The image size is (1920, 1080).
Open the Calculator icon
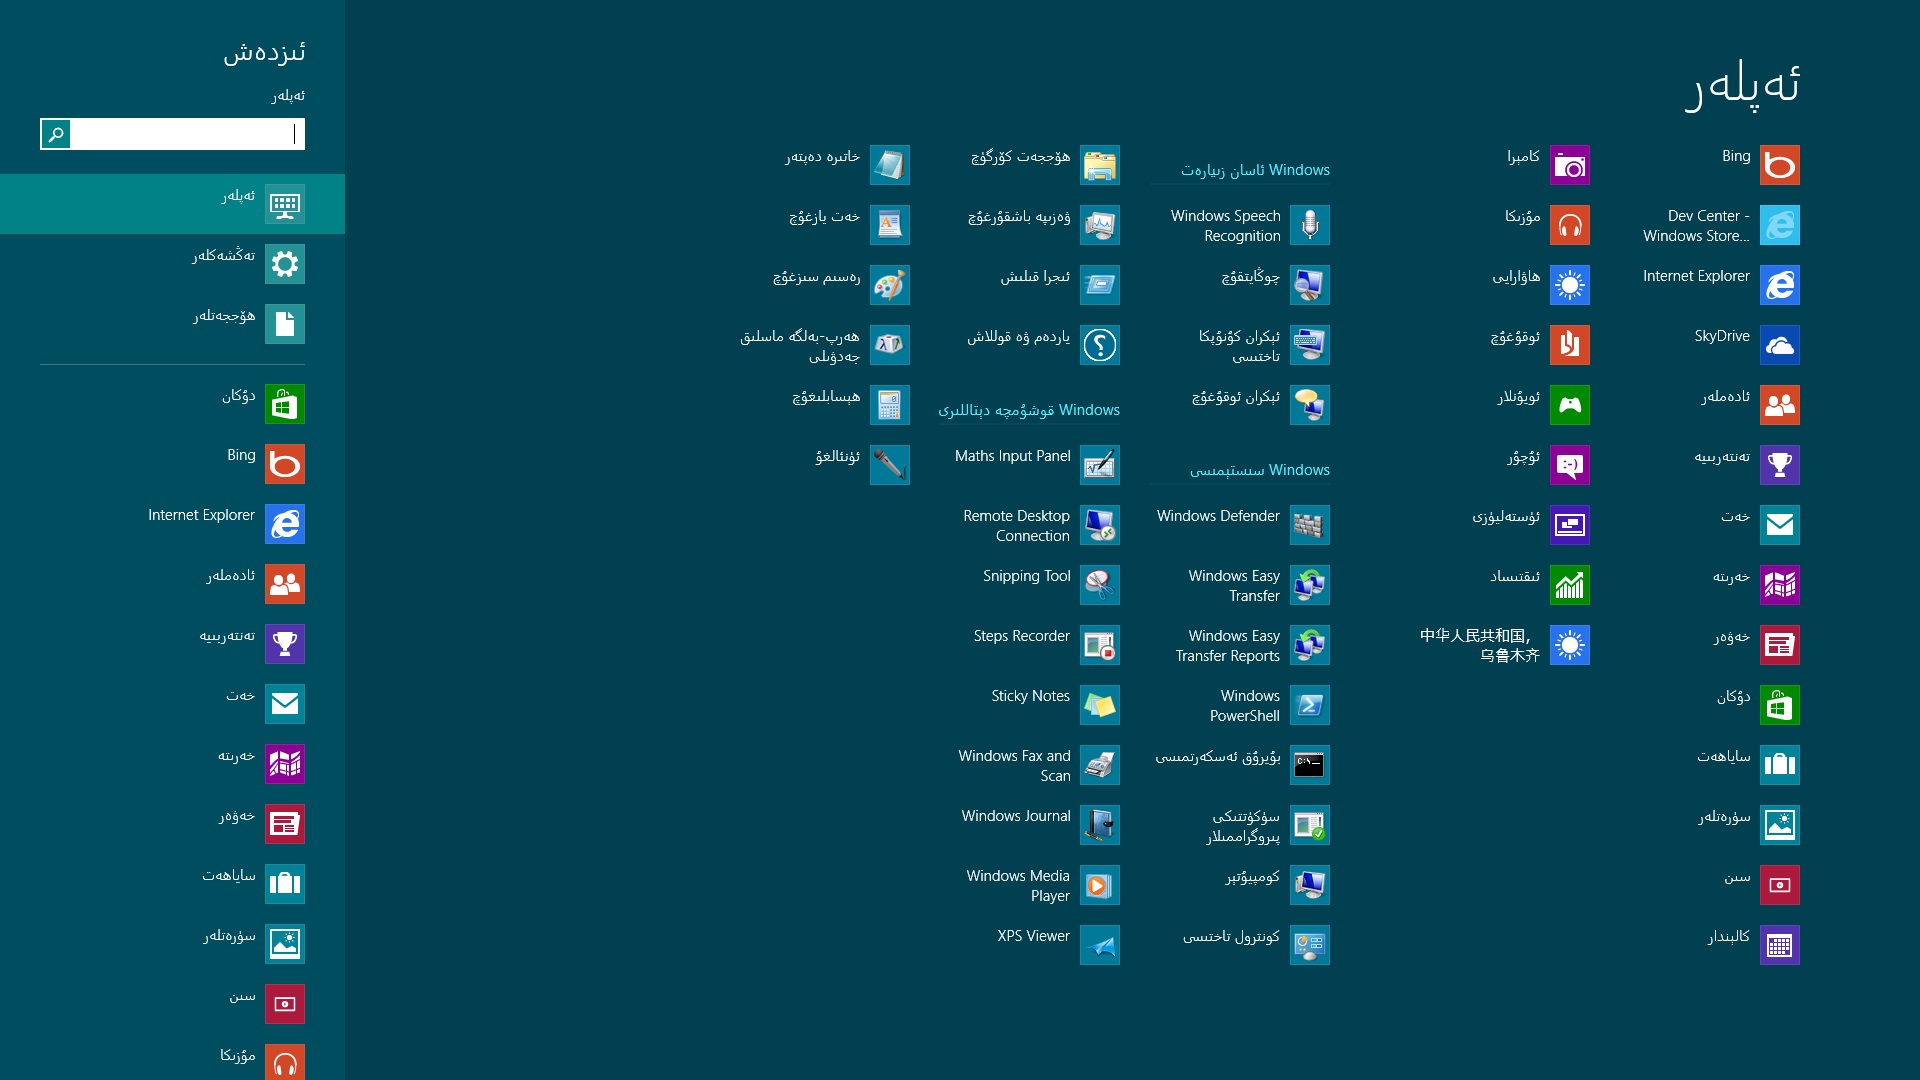click(890, 405)
